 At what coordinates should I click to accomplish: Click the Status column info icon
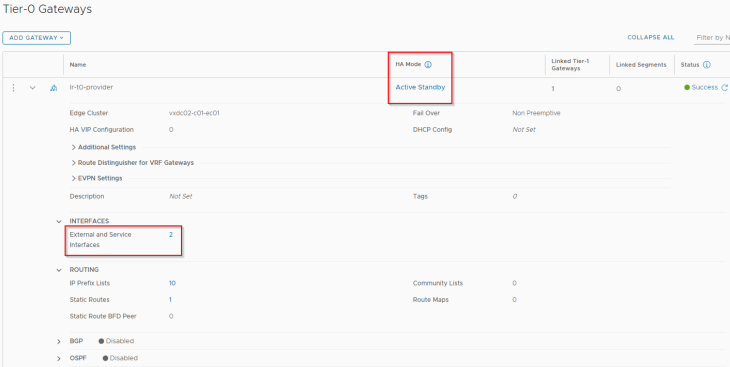click(707, 65)
